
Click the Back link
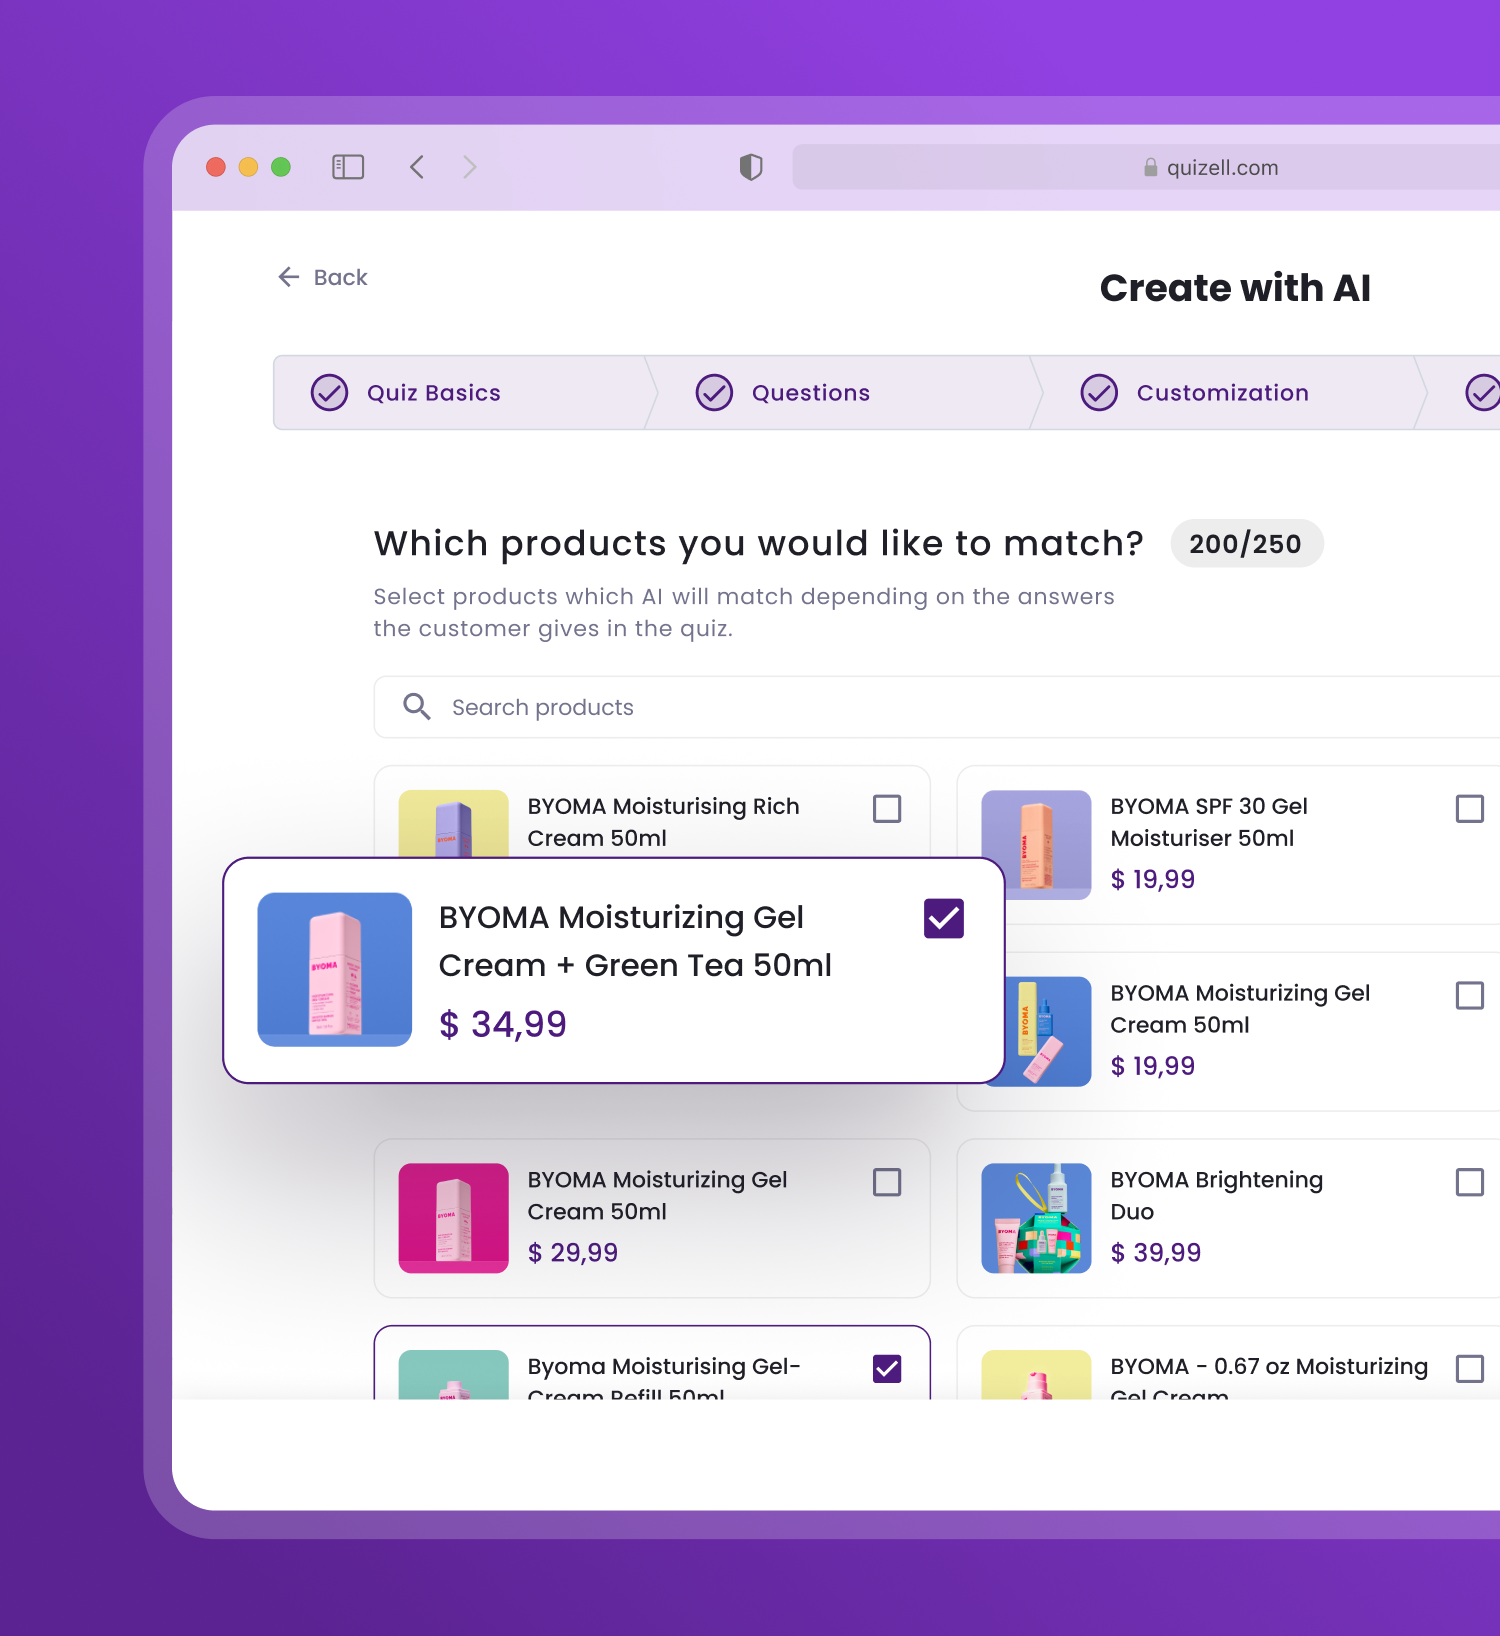click(323, 277)
